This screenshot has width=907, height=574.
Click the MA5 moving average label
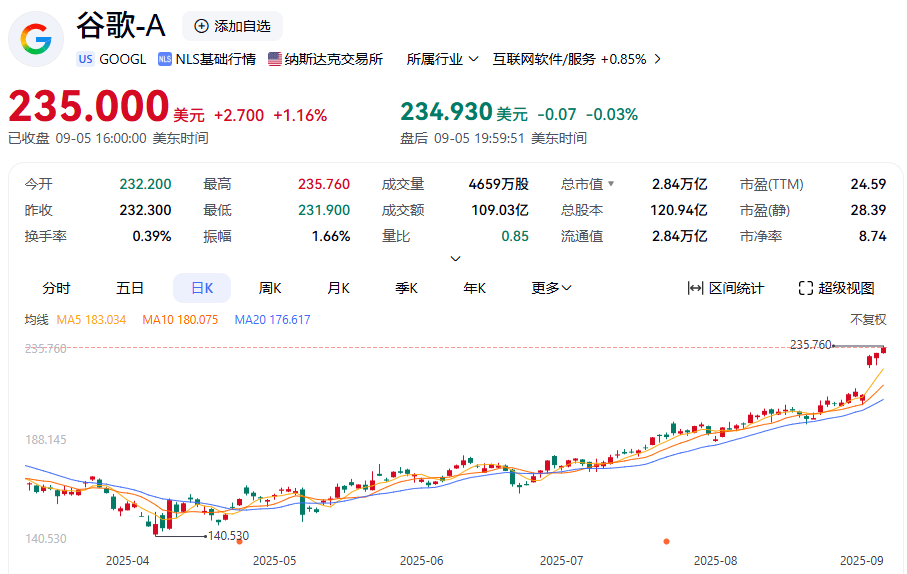(91, 320)
